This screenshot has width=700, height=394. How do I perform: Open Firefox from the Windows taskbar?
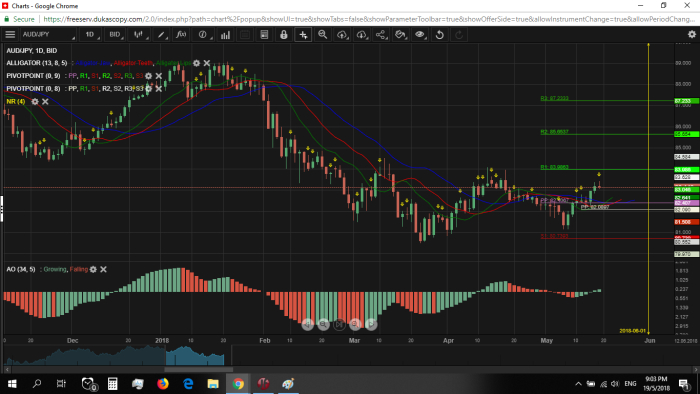click(x=163, y=383)
